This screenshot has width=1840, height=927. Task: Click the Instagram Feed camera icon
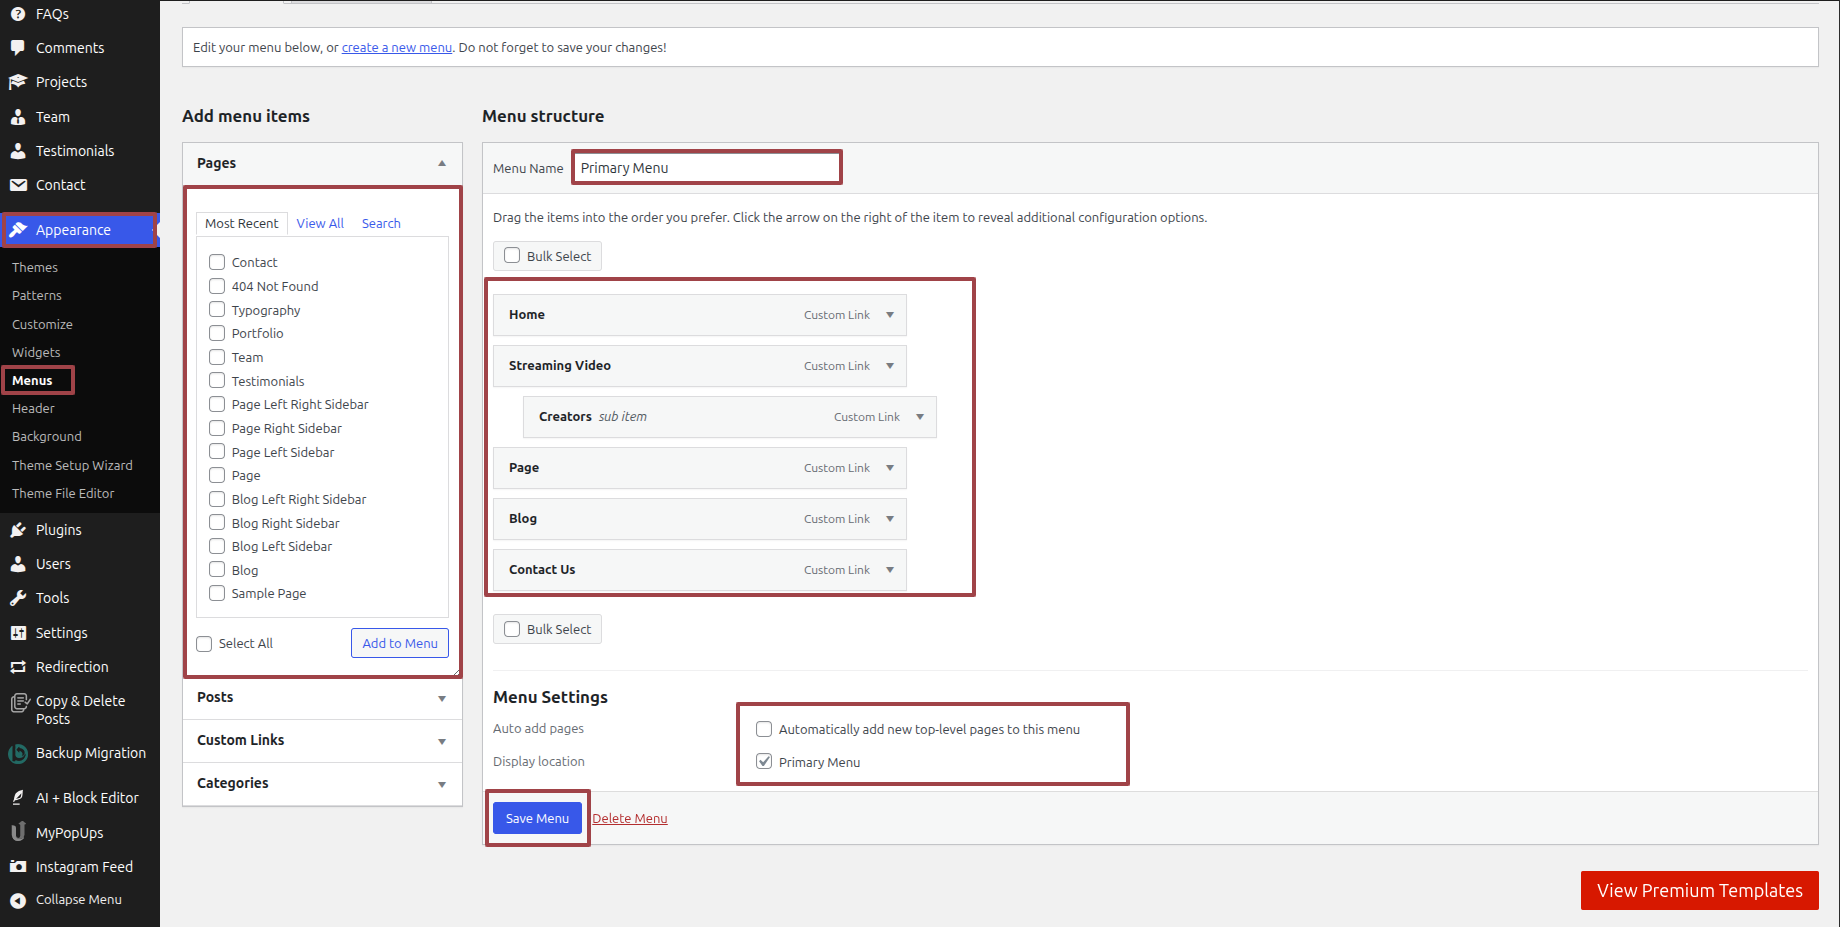pos(18,867)
